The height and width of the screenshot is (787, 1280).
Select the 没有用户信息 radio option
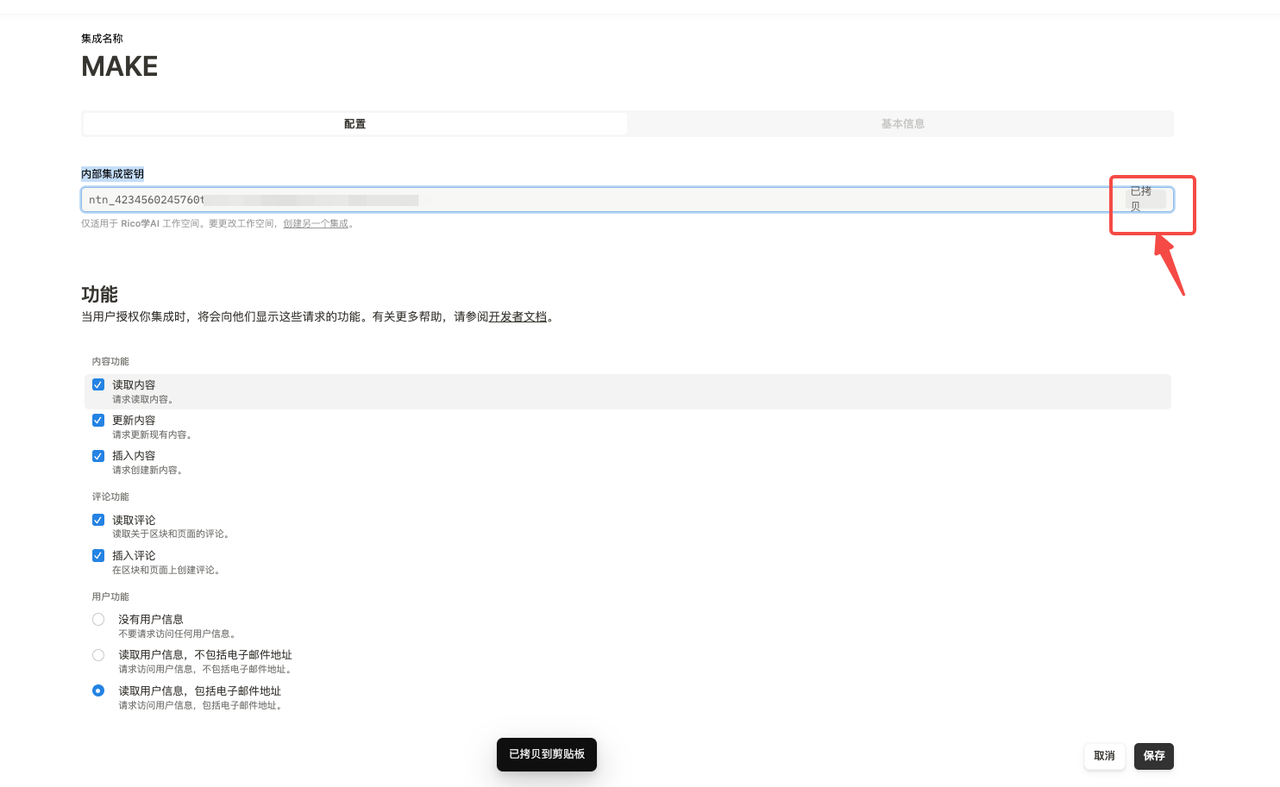(x=98, y=620)
